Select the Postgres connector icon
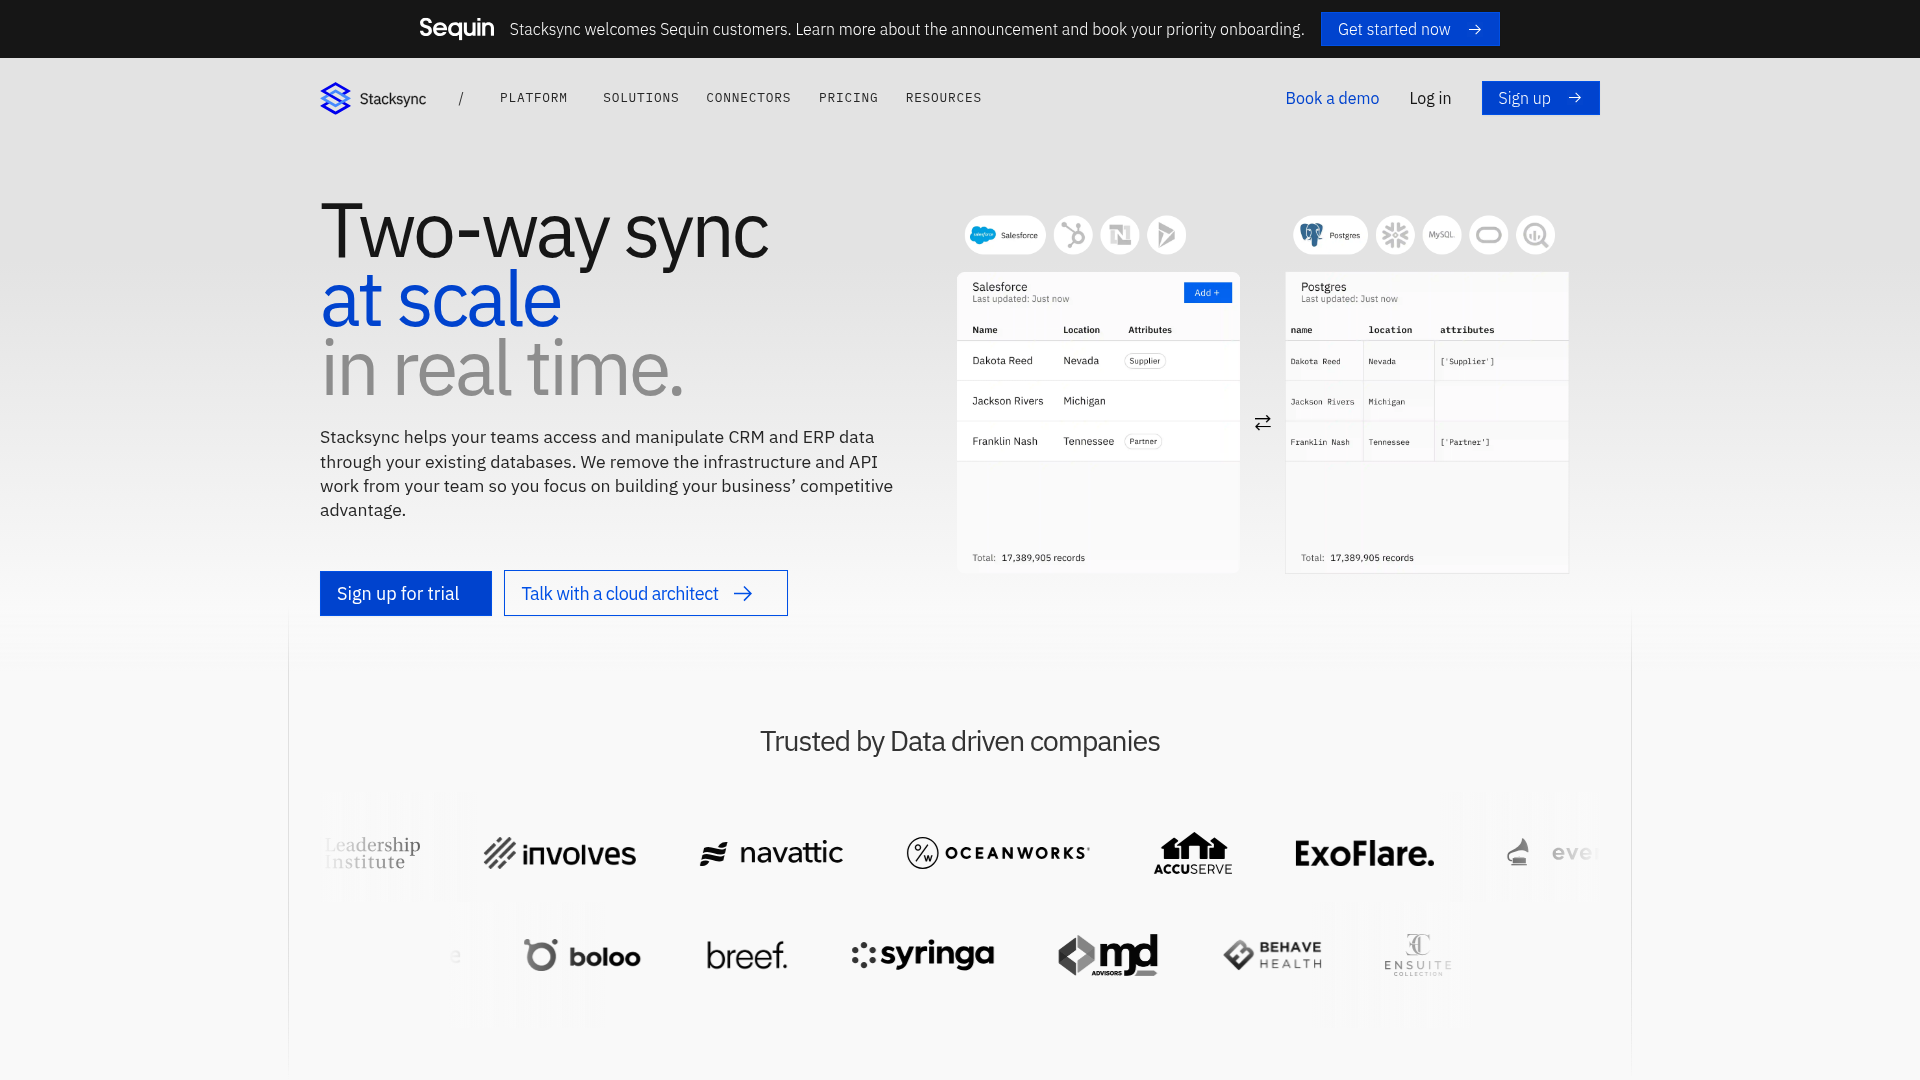This screenshot has width=1920, height=1080. click(1330, 235)
